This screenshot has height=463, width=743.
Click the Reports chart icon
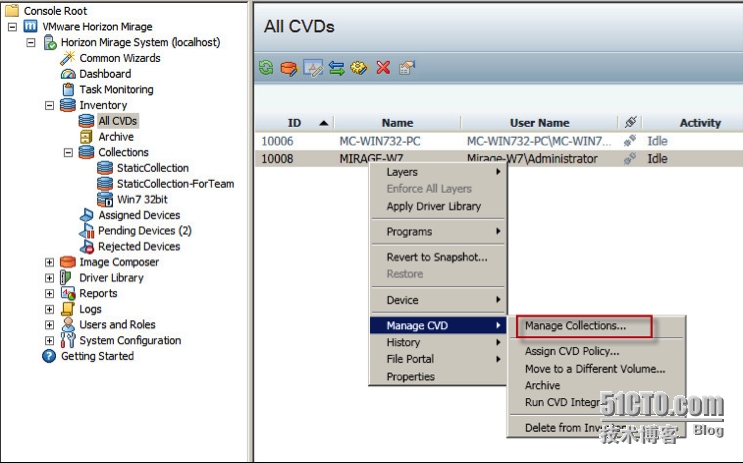point(68,293)
